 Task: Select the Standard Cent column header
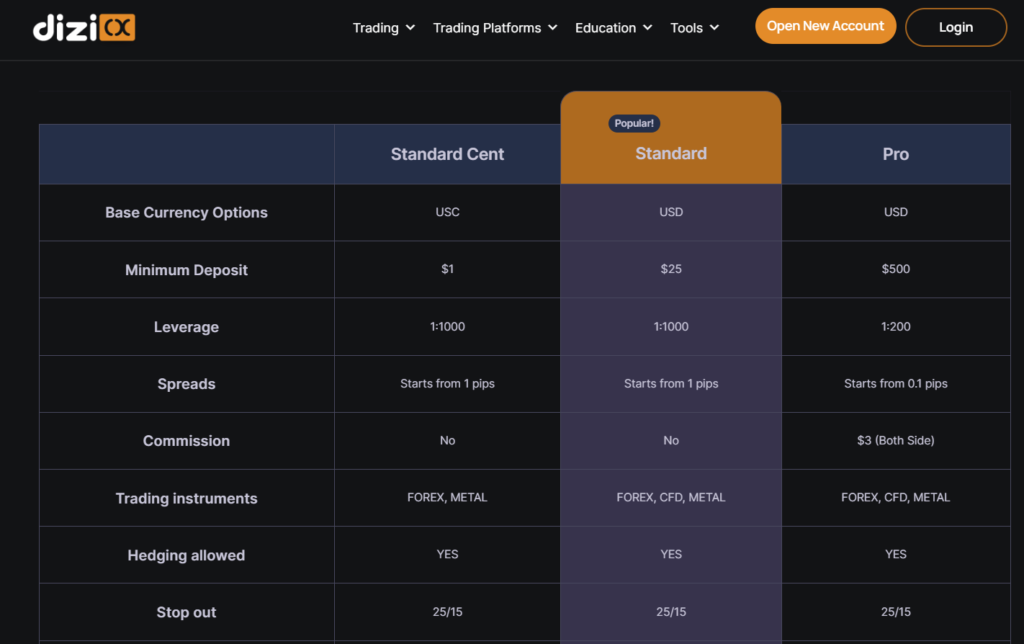pos(447,154)
